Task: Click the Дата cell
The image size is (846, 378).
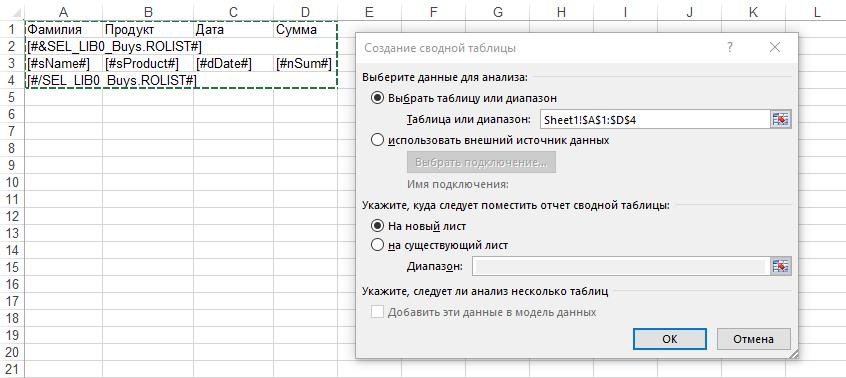Action: coord(233,30)
